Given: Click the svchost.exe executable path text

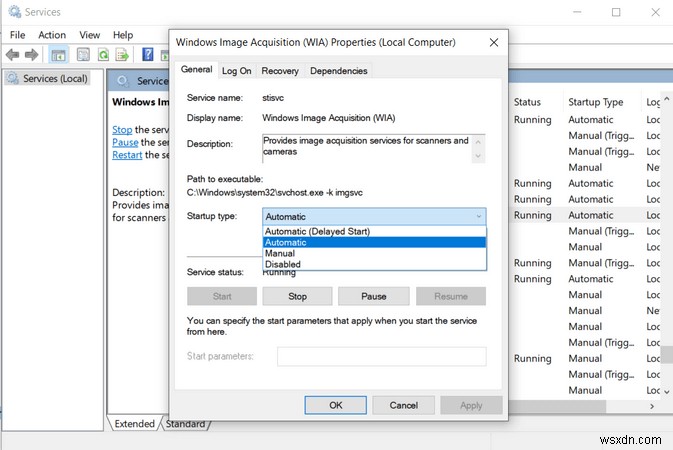Looking at the screenshot, I should point(275,192).
